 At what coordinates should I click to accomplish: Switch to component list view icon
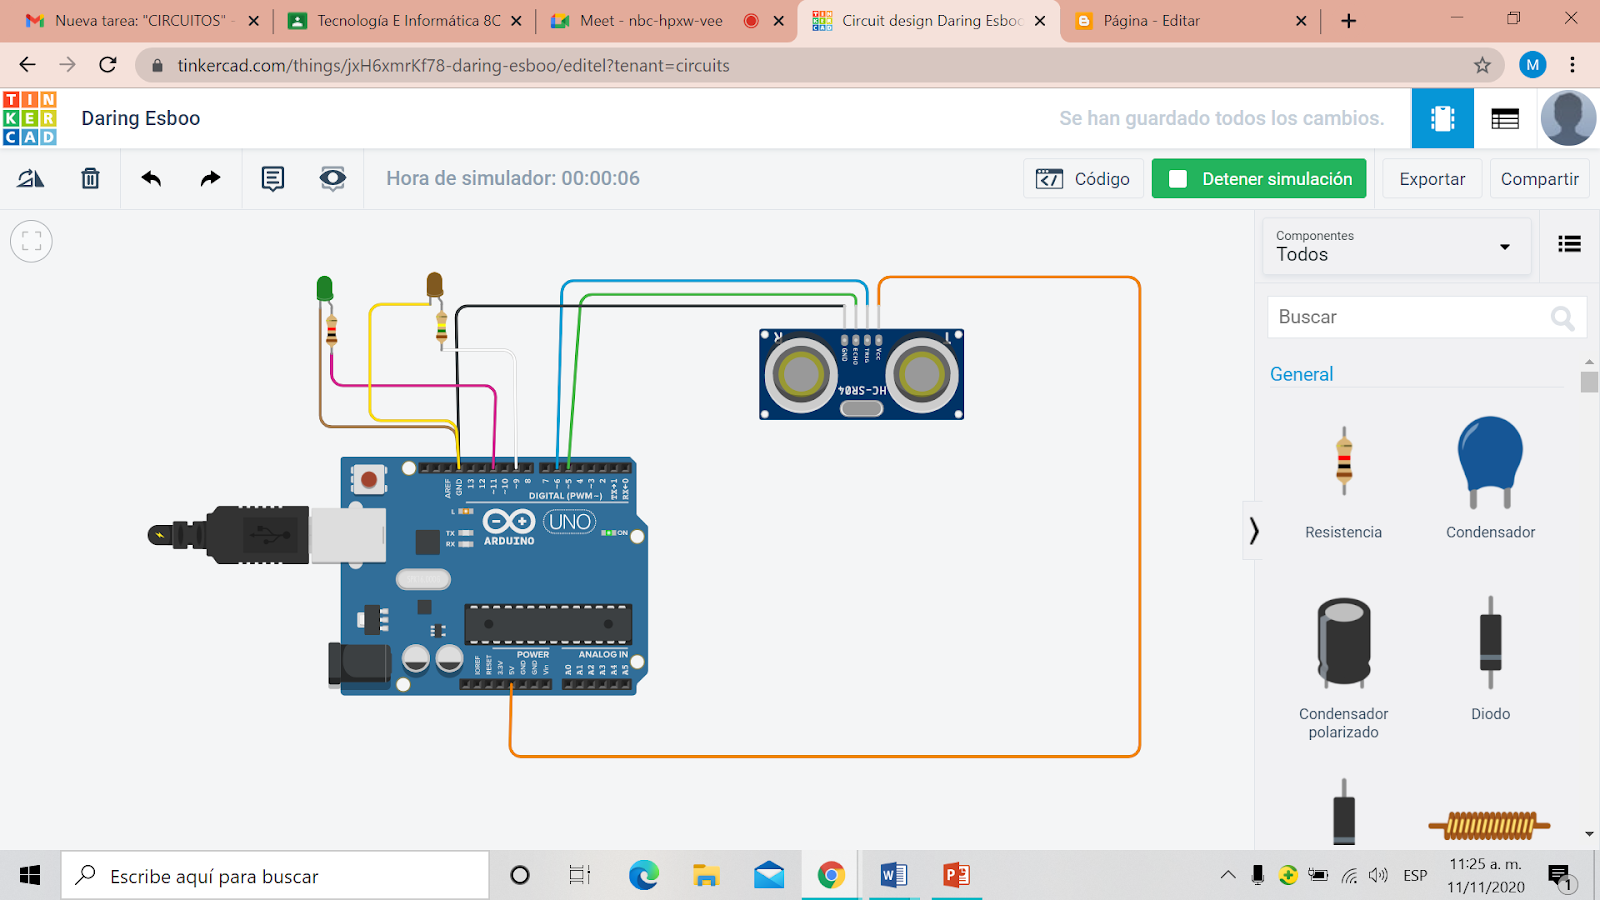[x=1505, y=118]
